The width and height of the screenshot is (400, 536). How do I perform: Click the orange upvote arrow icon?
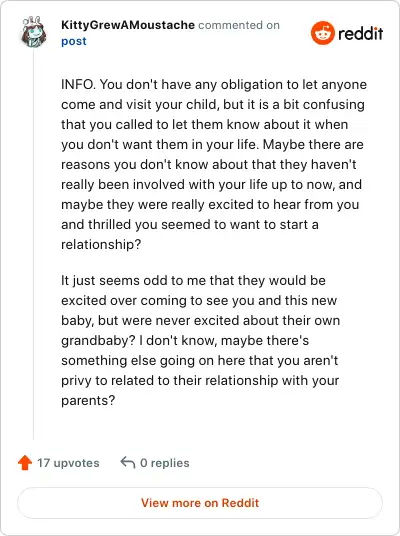[25, 463]
